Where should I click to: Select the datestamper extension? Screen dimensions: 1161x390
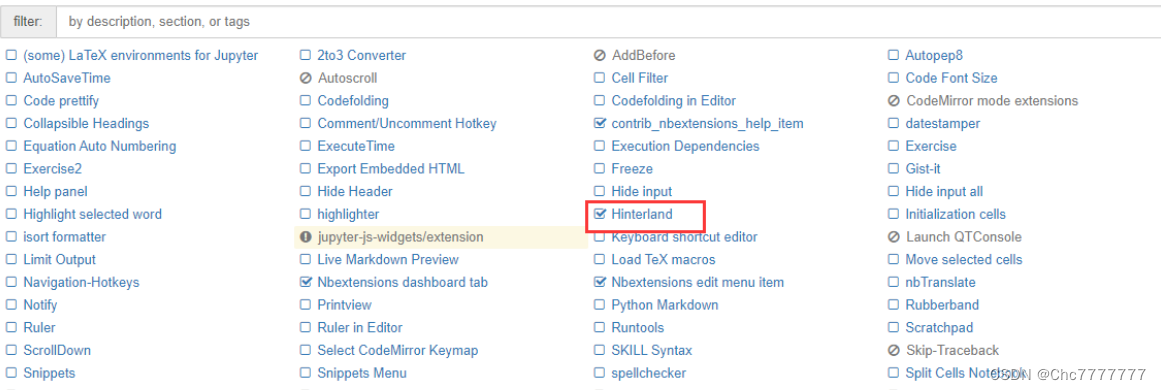click(943, 124)
